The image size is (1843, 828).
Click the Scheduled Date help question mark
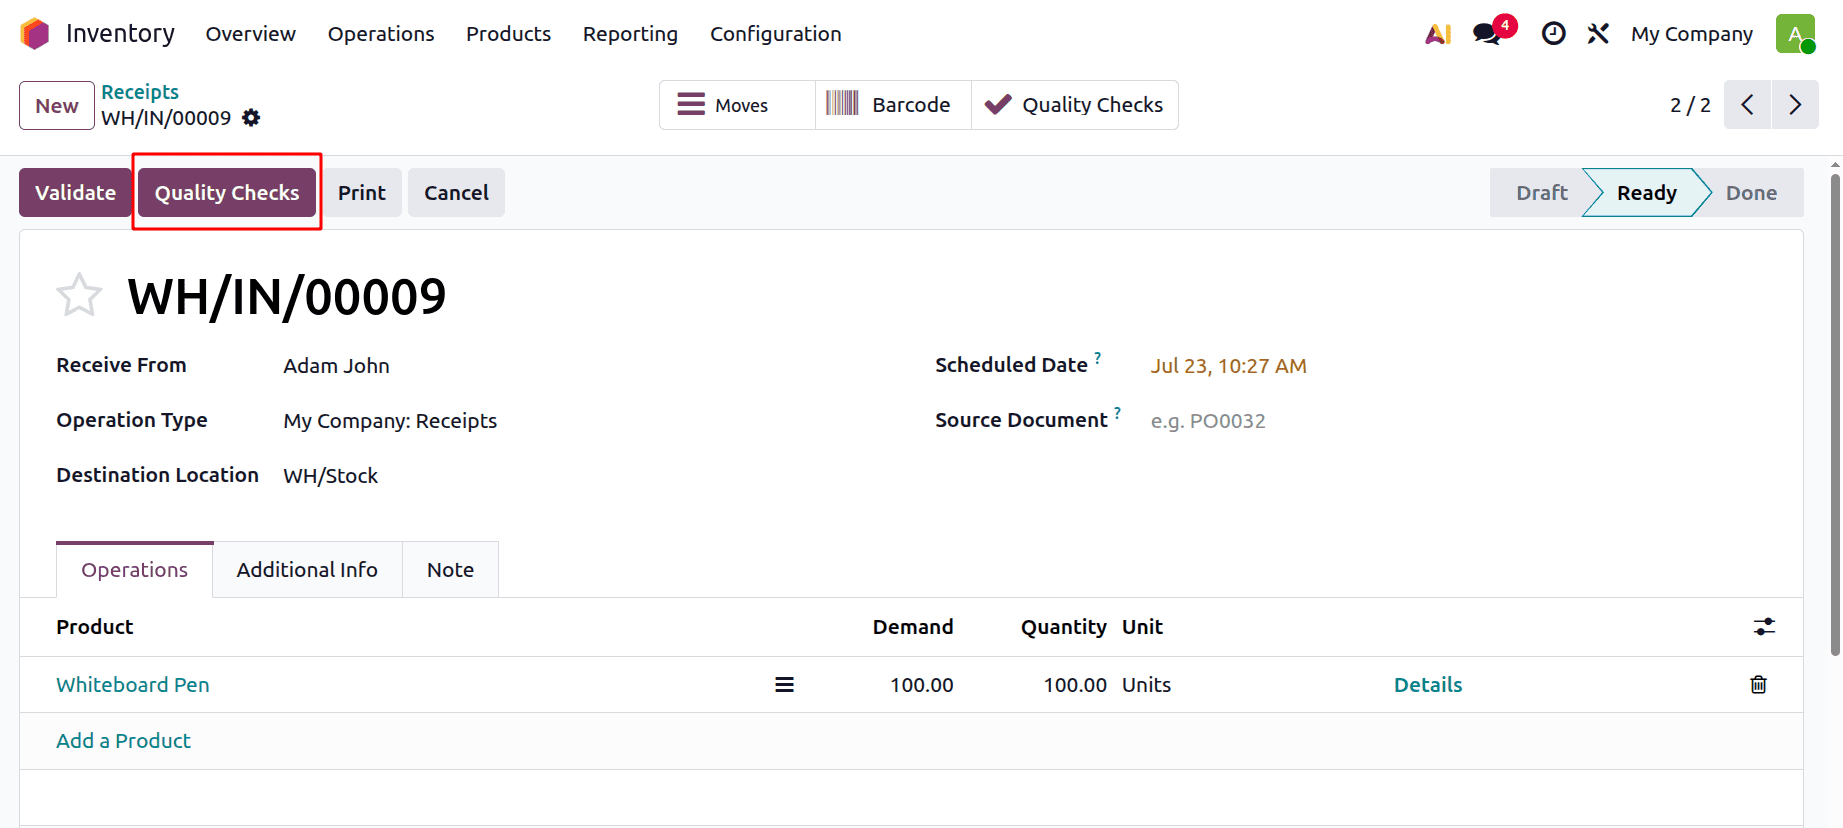pyautogui.click(x=1097, y=358)
